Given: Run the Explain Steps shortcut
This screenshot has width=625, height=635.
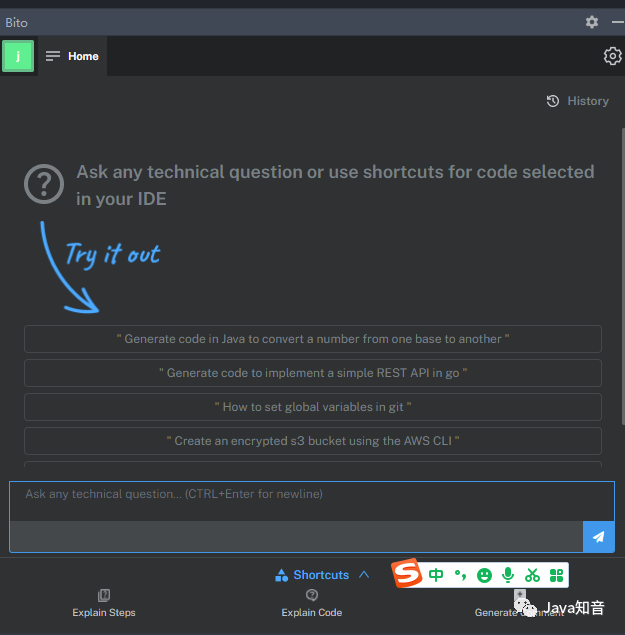Looking at the screenshot, I should (x=104, y=612).
